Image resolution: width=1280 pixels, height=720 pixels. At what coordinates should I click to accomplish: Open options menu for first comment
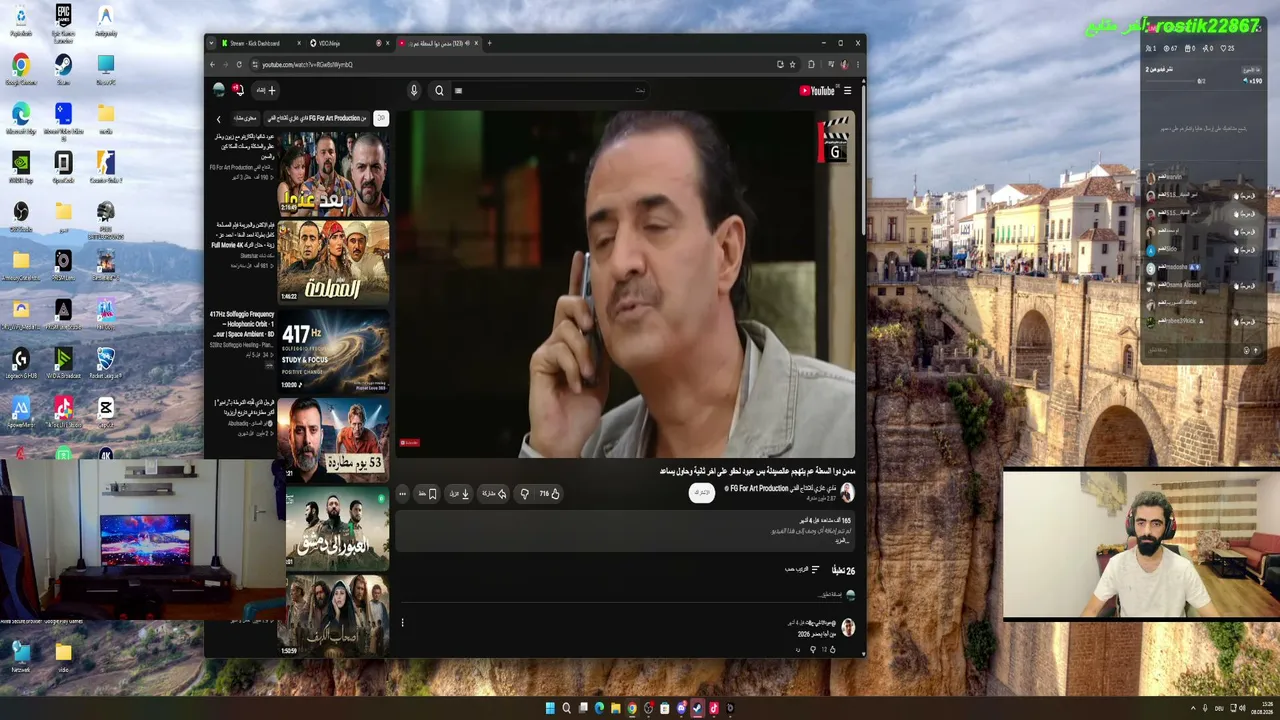pyautogui.click(x=402, y=623)
